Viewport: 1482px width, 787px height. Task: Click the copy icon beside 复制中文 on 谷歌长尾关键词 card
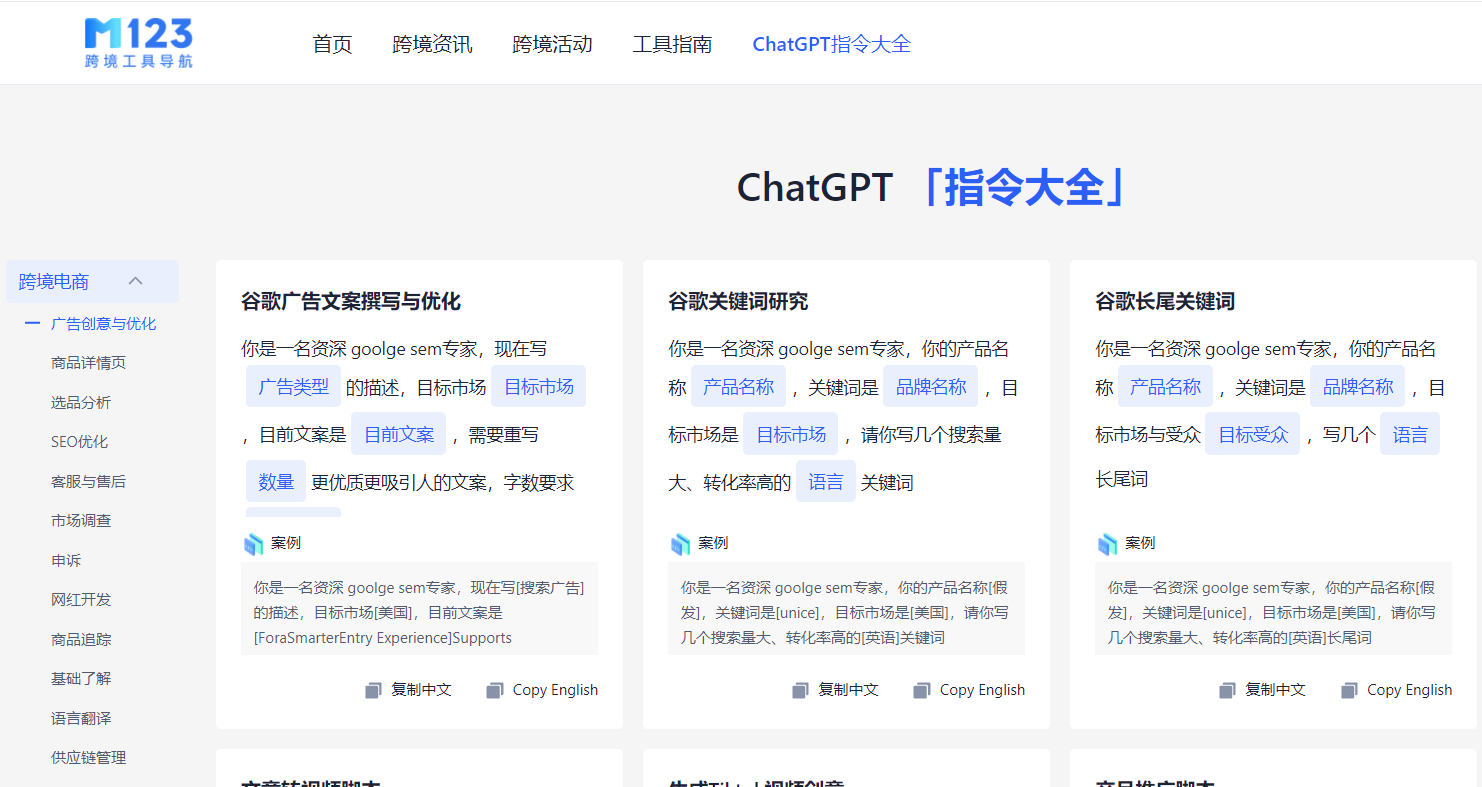(x=1228, y=689)
